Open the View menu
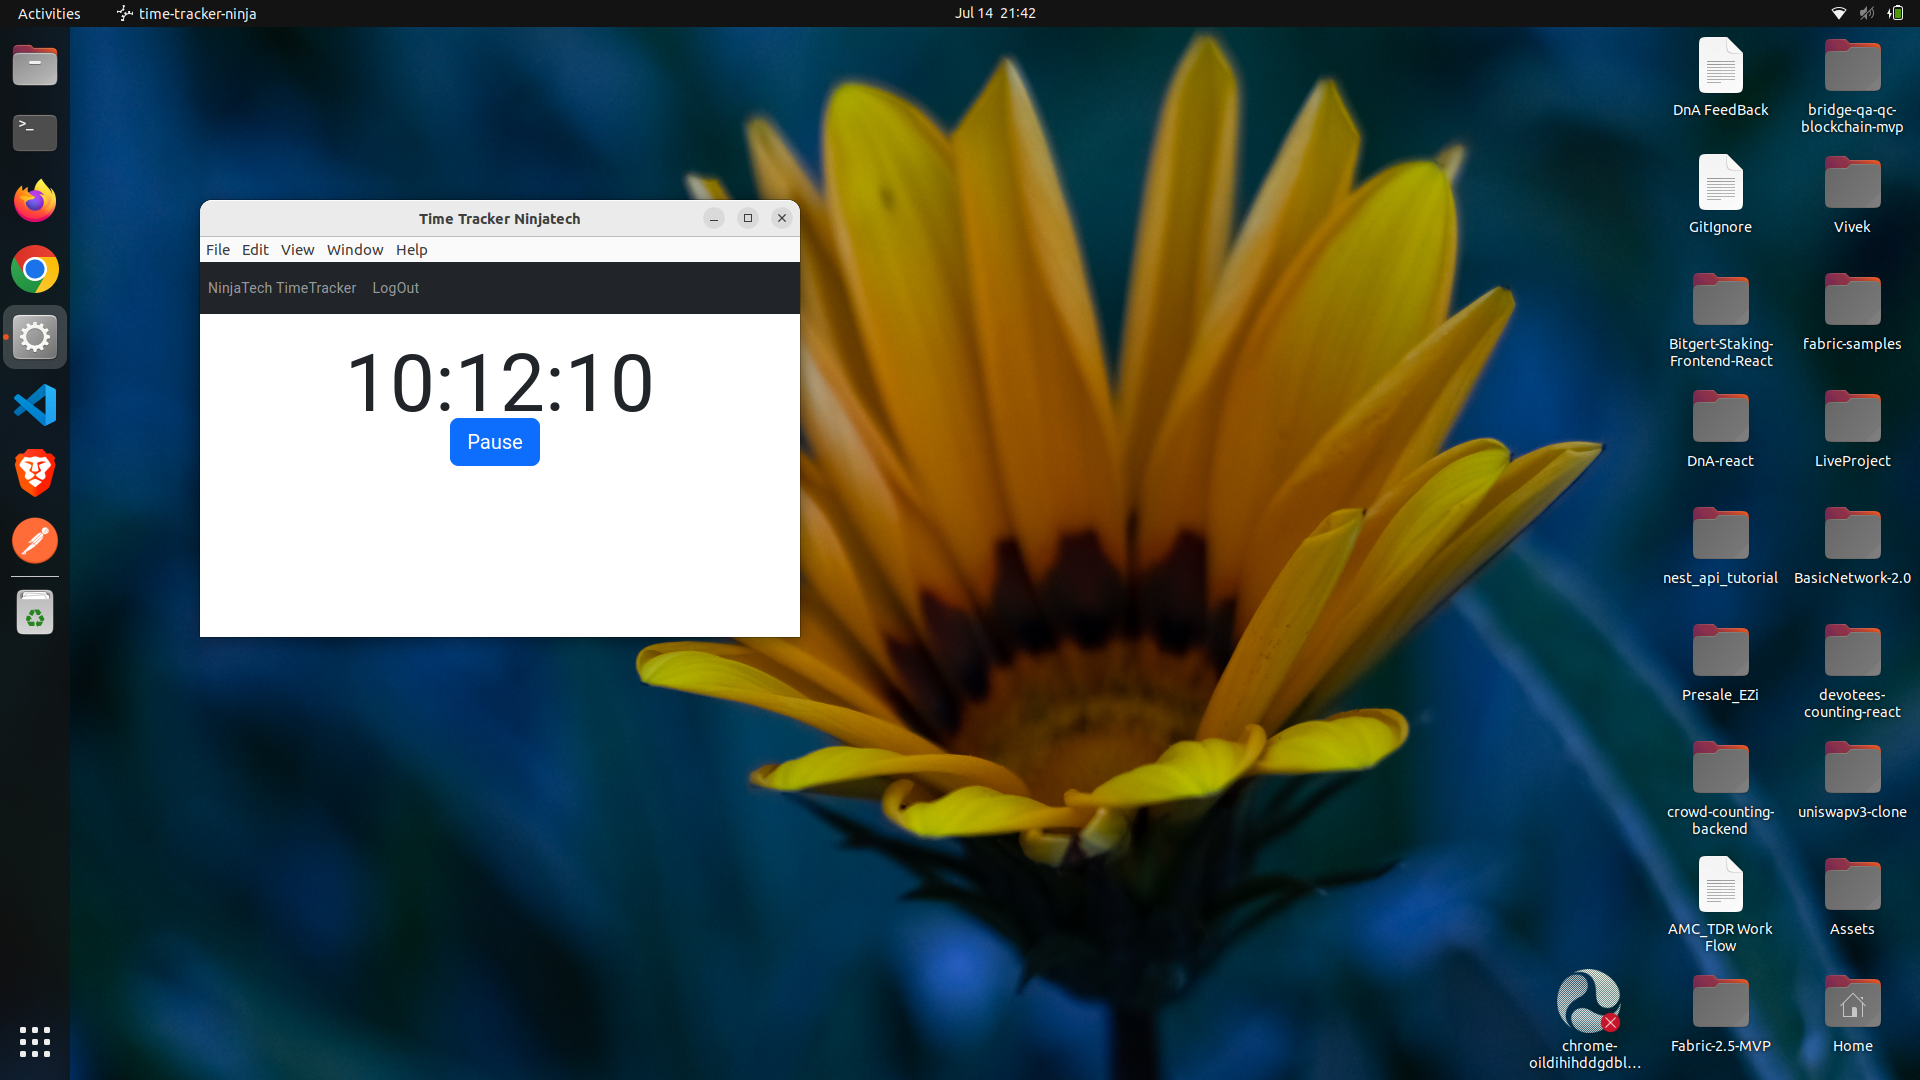This screenshot has width=1920, height=1080. (297, 250)
